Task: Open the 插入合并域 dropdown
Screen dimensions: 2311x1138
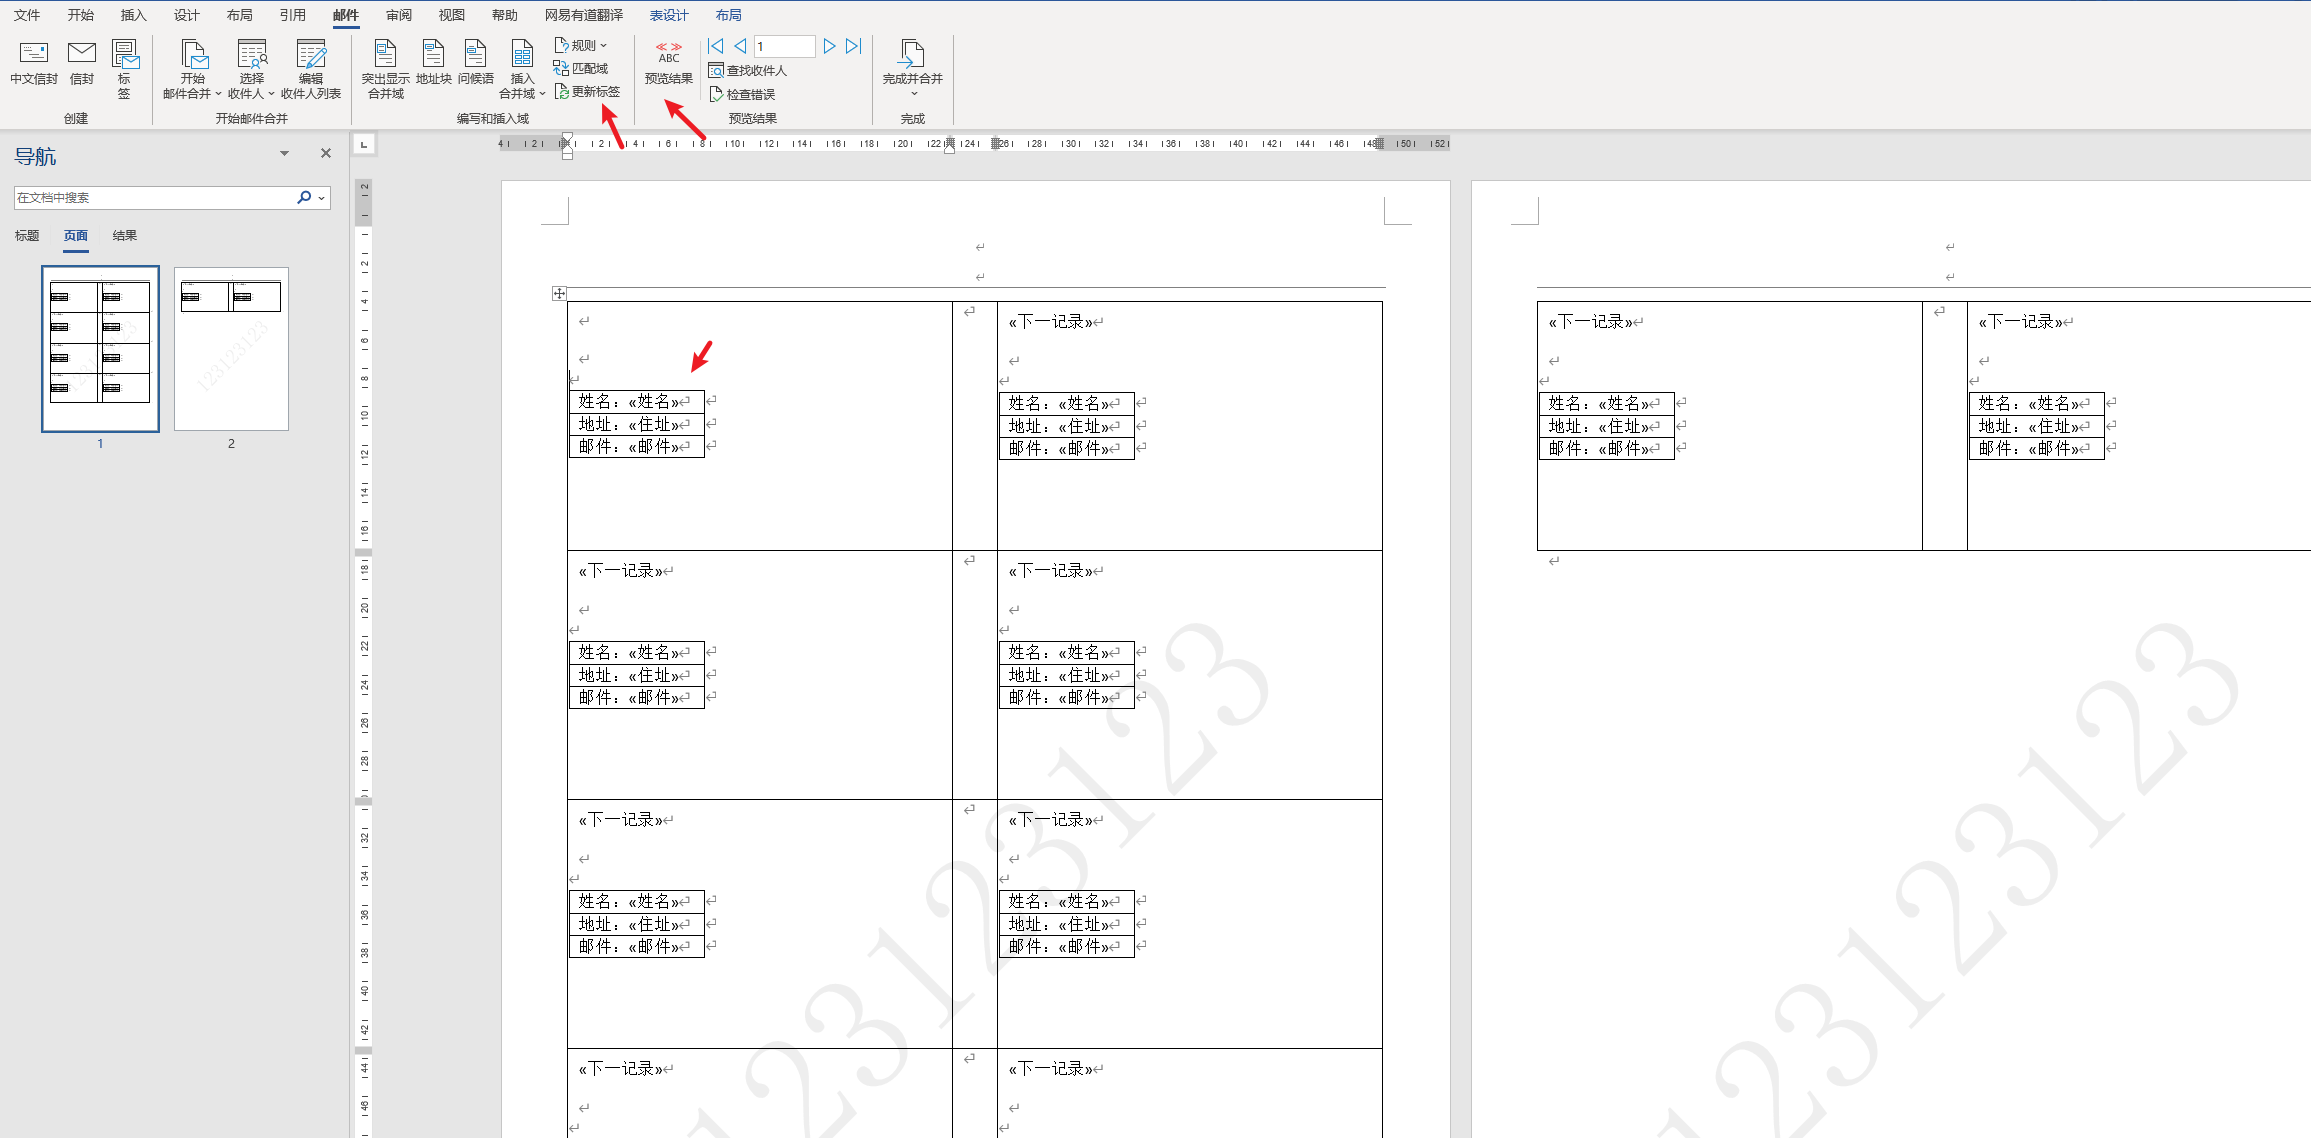Action: pyautogui.click(x=522, y=69)
